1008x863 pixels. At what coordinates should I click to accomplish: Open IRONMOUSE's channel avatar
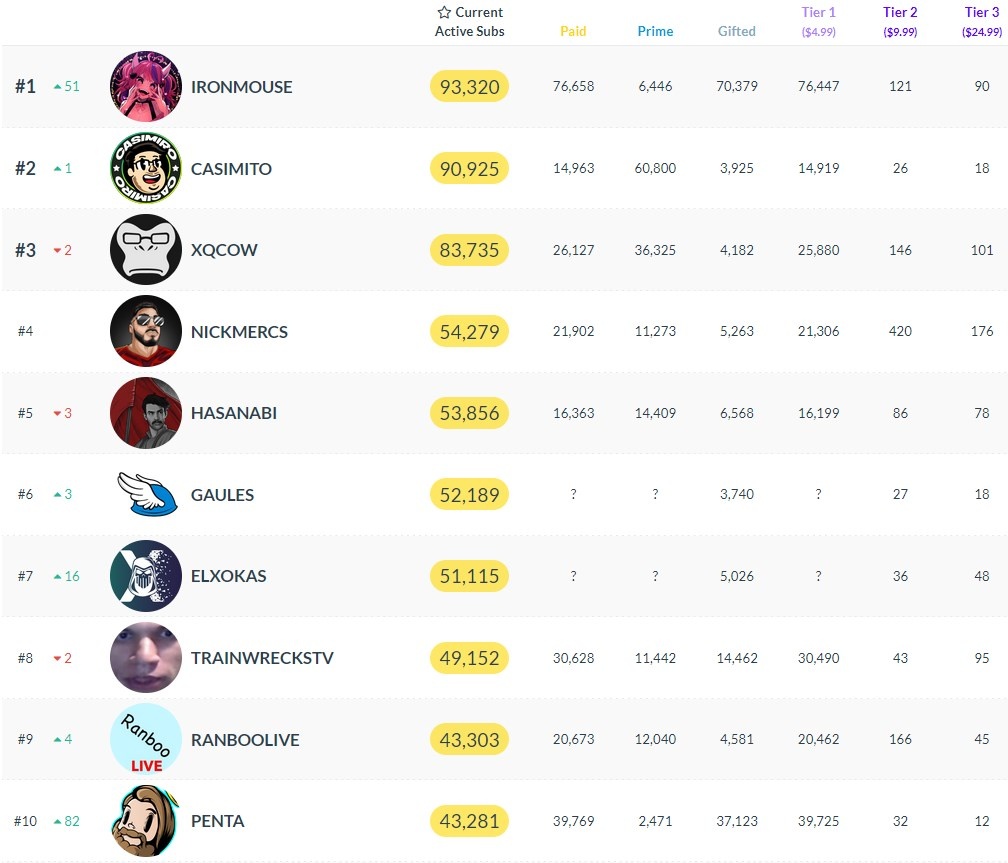coord(146,86)
